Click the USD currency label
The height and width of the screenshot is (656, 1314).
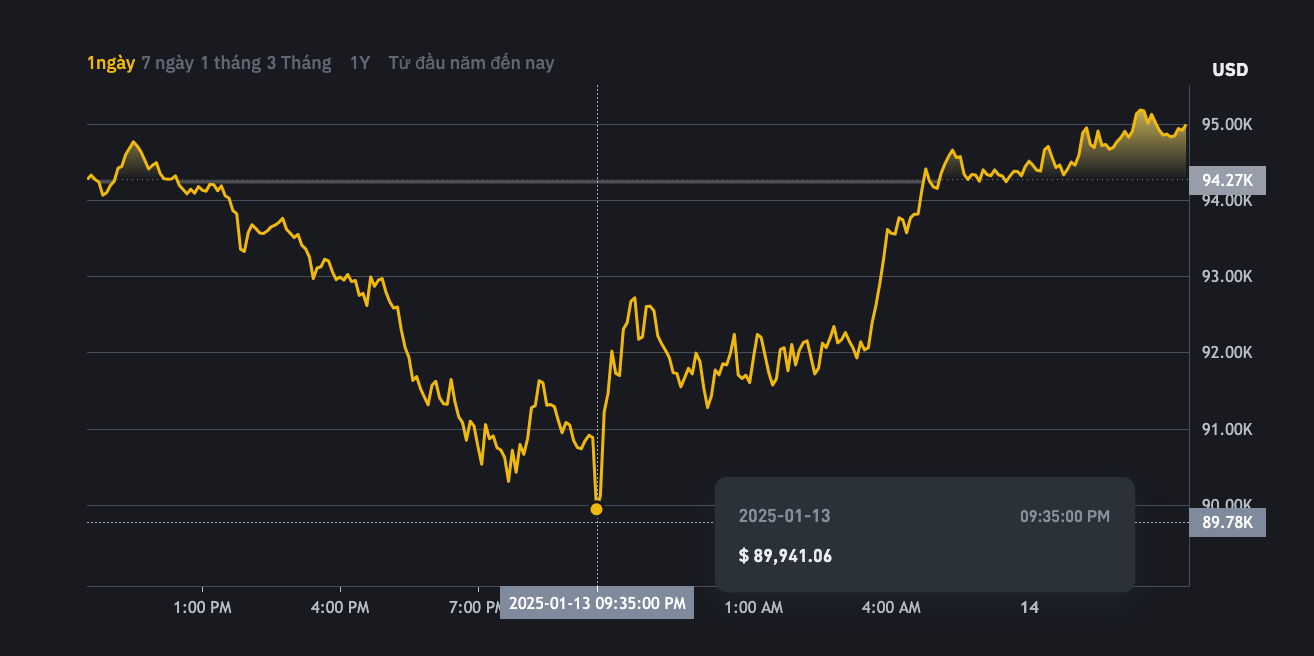coord(1229,70)
